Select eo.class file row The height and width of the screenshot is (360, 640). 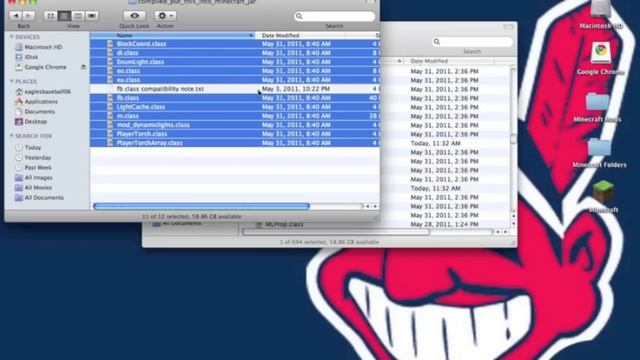[235, 71]
